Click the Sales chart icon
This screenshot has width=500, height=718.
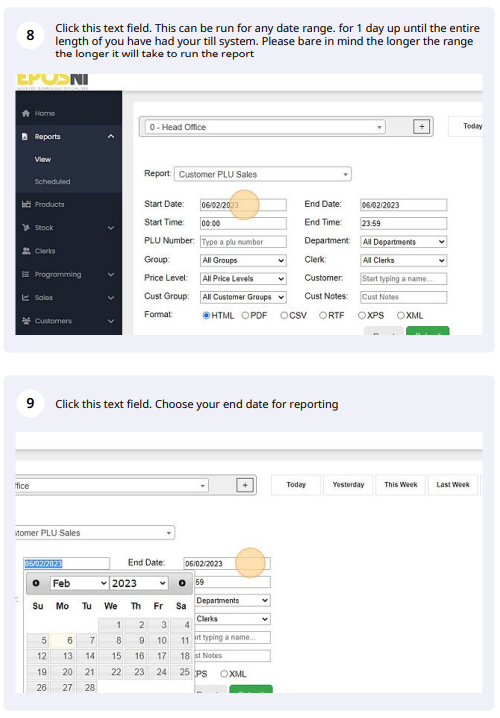click(26, 298)
